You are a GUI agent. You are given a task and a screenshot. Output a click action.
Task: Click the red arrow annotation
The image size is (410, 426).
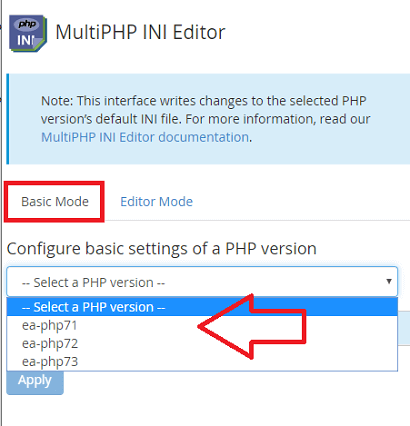click(252, 327)
